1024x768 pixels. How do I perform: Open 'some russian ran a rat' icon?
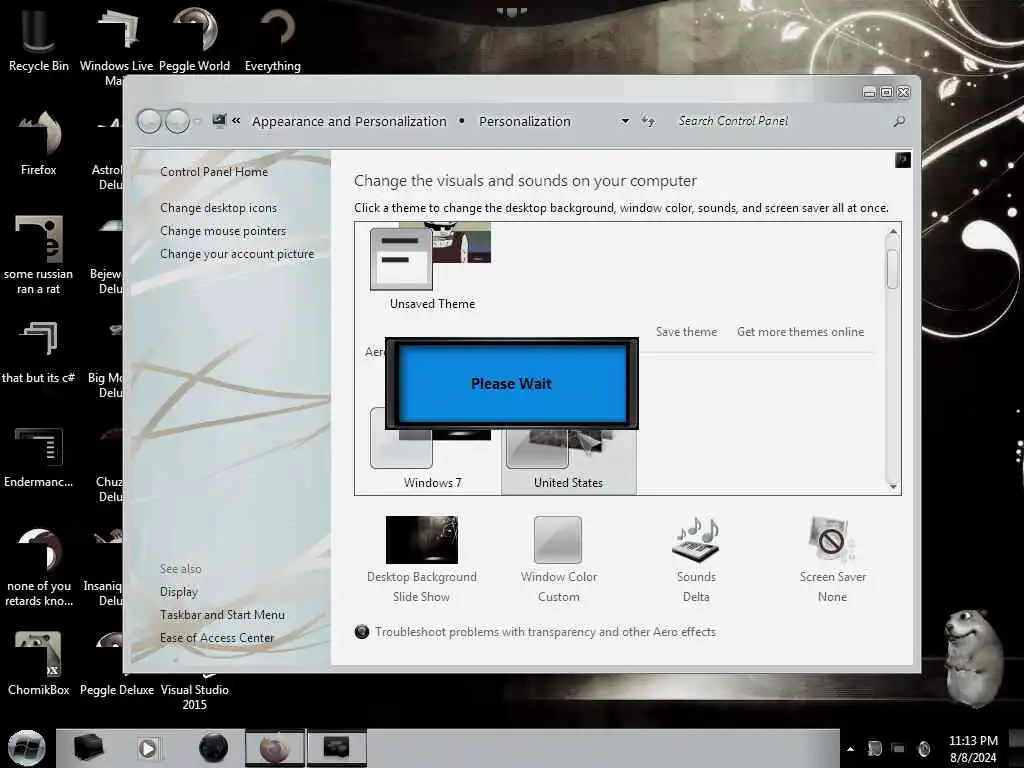click(x=38, y=255)
